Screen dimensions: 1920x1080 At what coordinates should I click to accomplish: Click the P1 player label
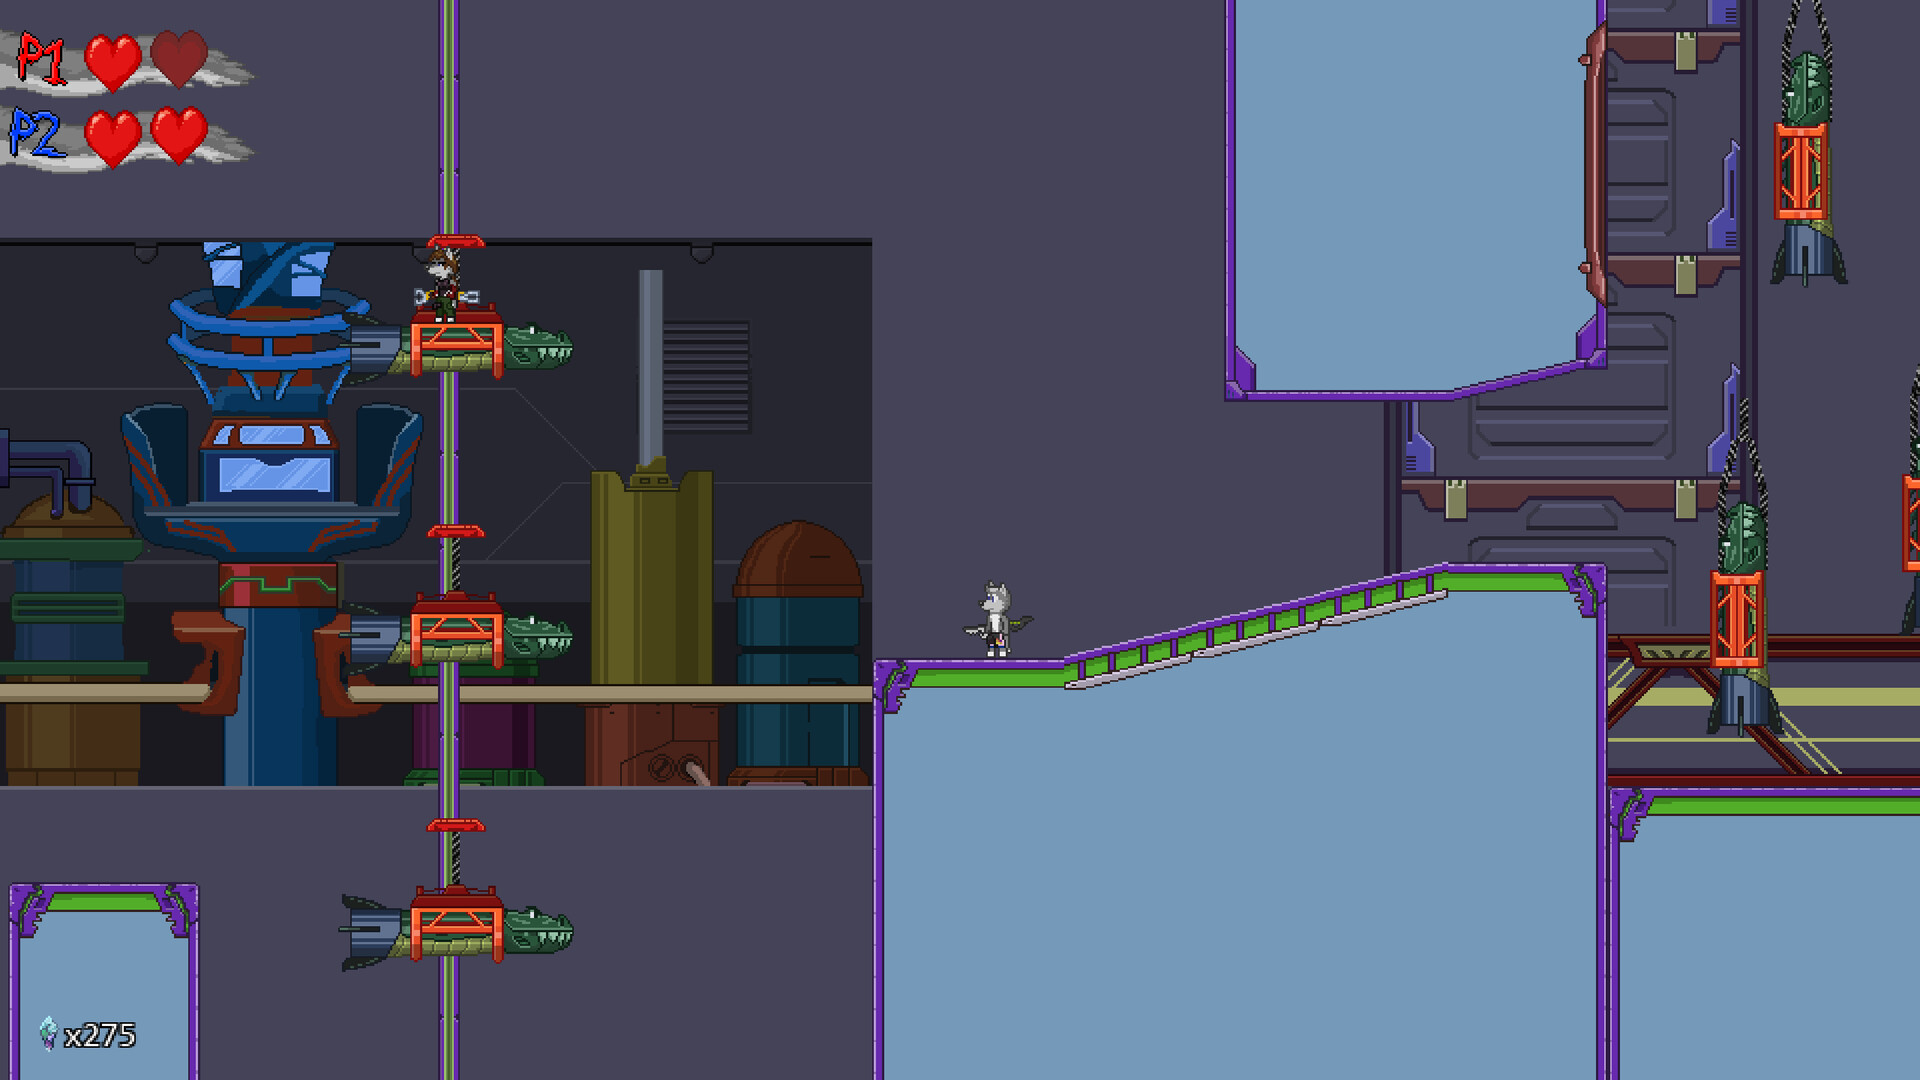42,58
